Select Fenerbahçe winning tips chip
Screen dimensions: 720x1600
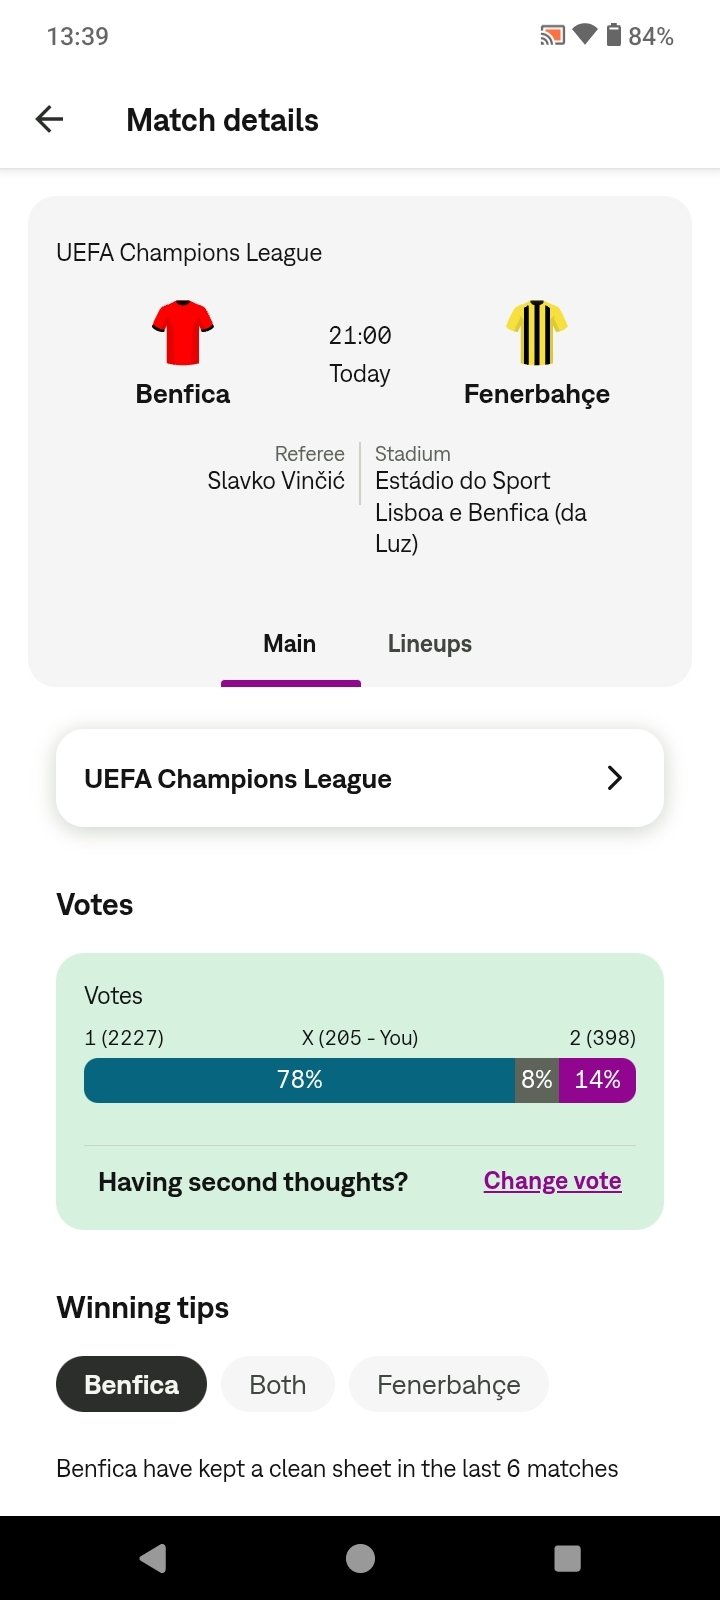[x=448, y=1384]
